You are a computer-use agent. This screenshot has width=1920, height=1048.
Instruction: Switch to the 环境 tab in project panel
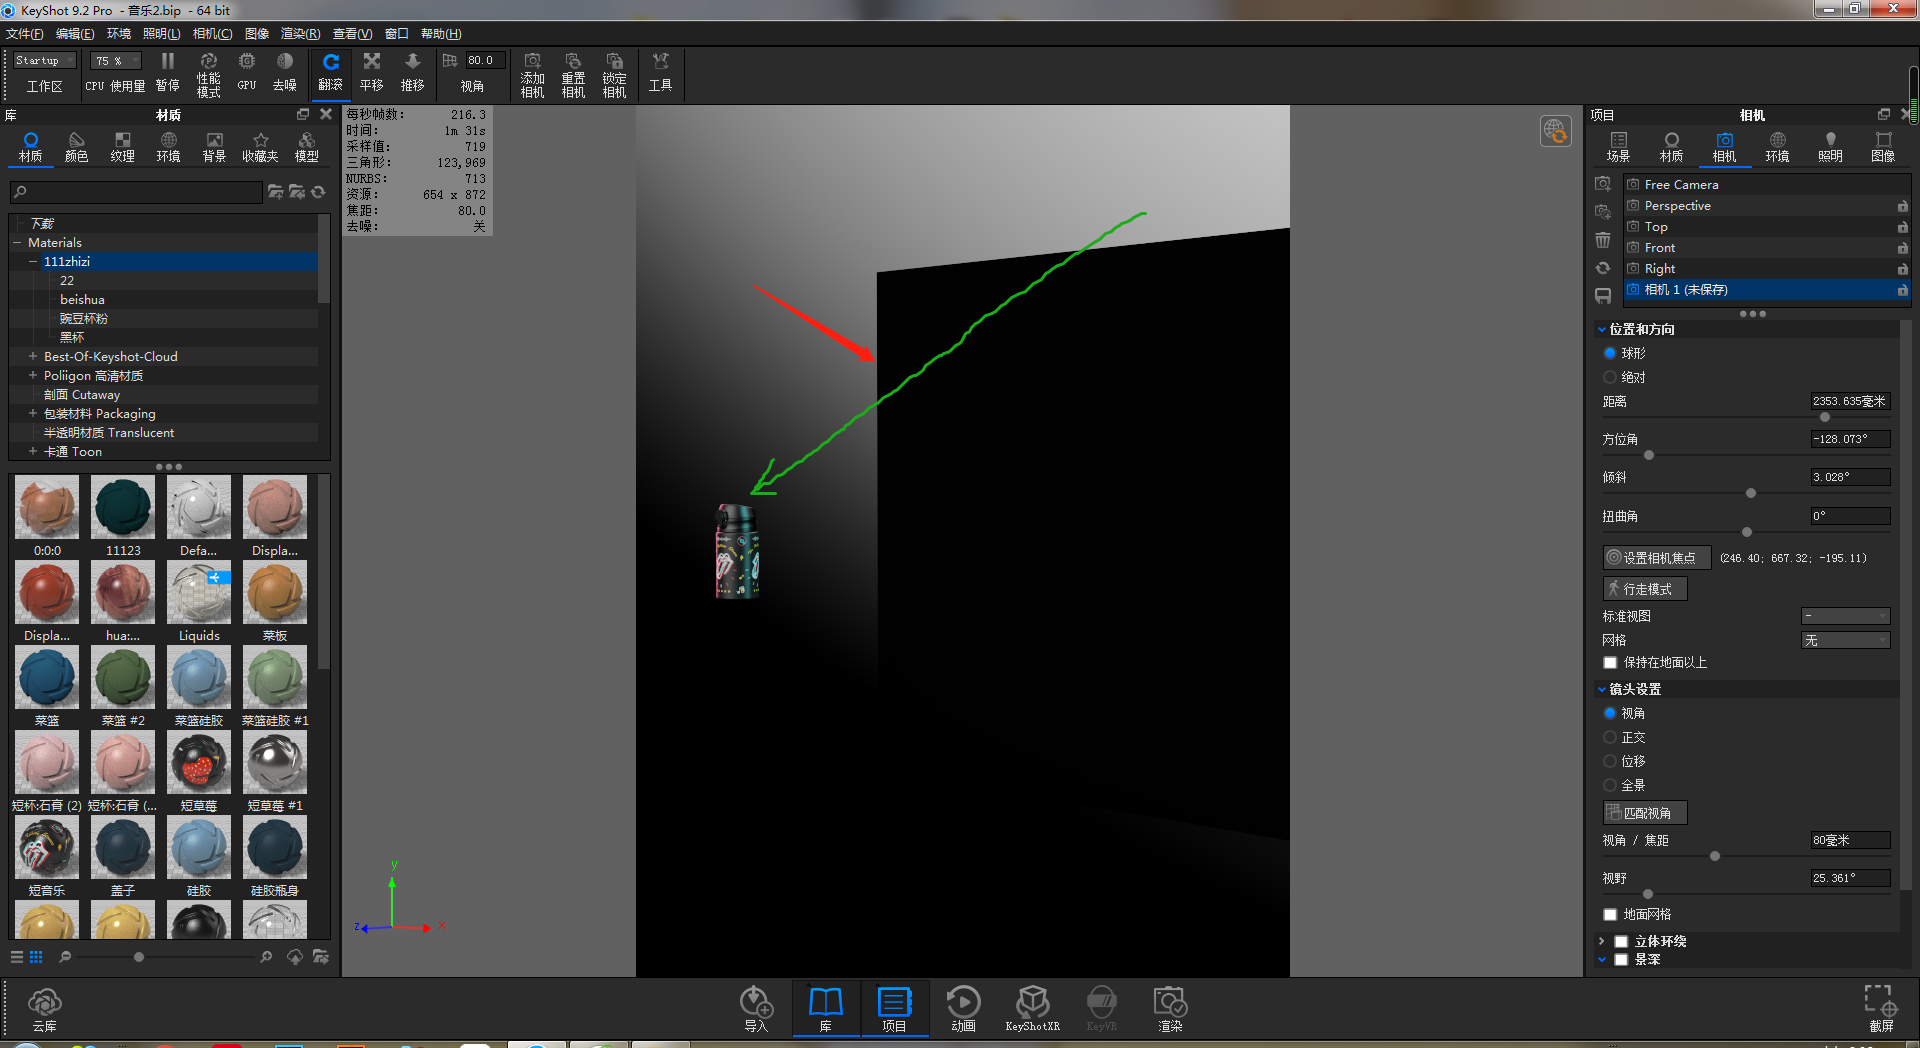click(1777, 145)
